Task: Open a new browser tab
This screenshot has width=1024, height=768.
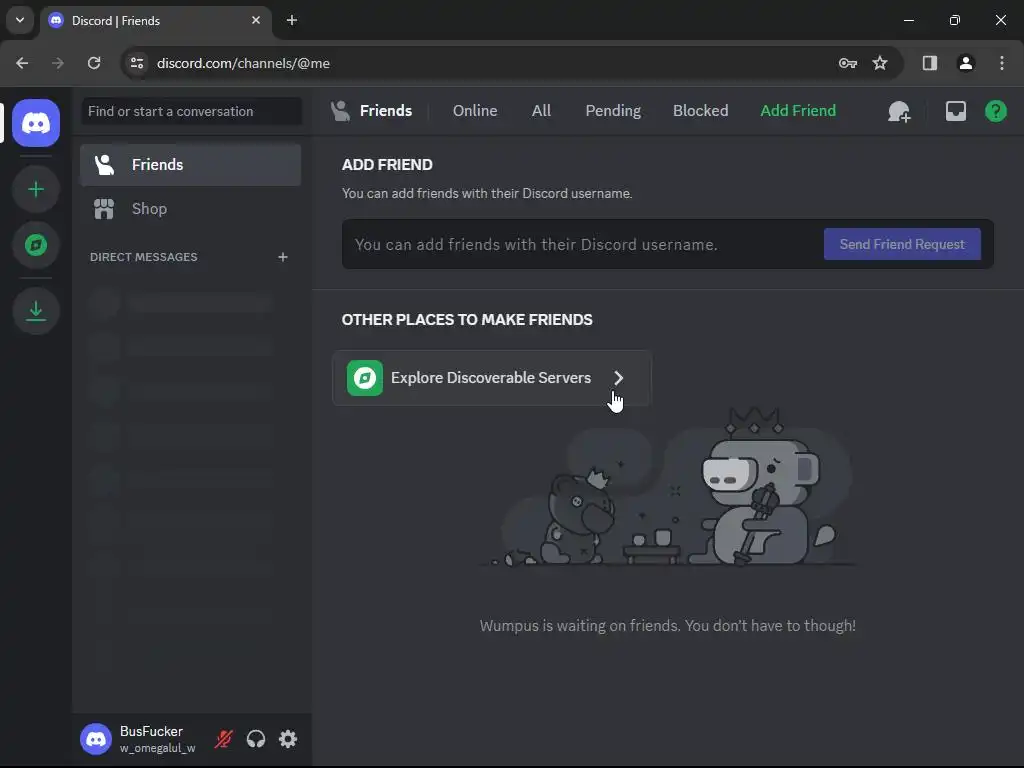Action: click(x=292, y=20)
